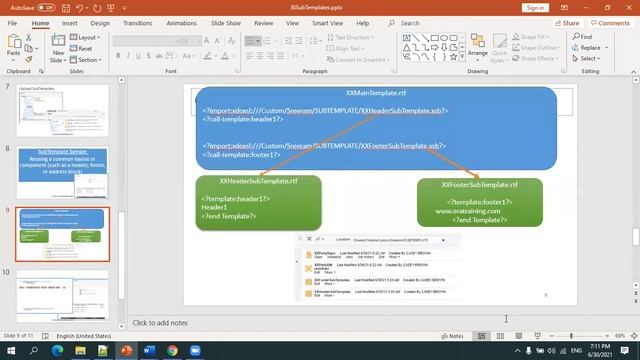Open Google Chrome from the taskbar
640x360 pixels.
172,351
